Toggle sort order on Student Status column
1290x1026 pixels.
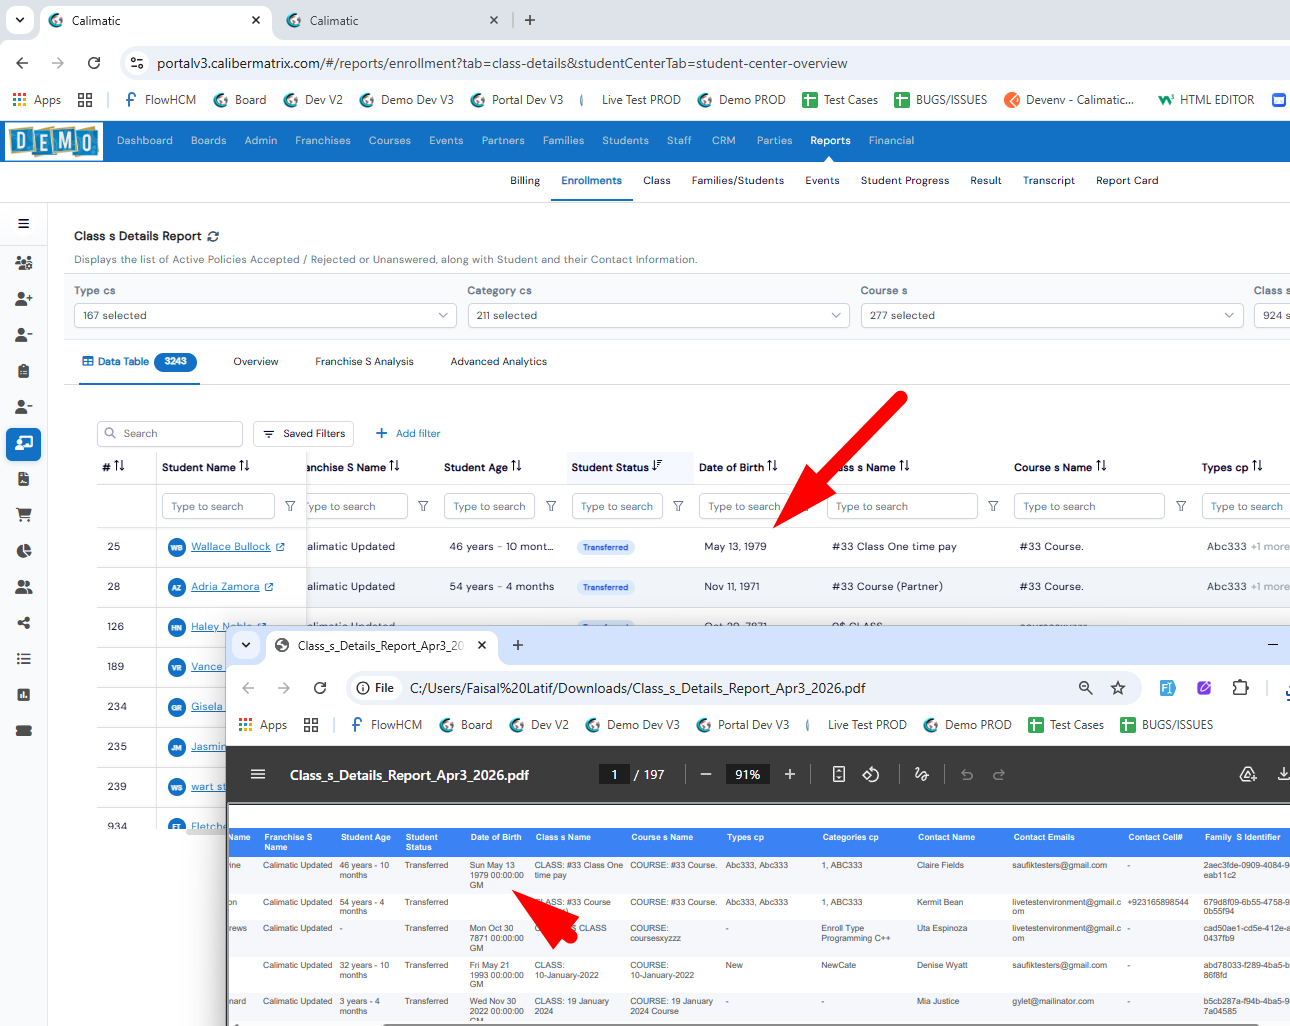(x=657, y=467)
